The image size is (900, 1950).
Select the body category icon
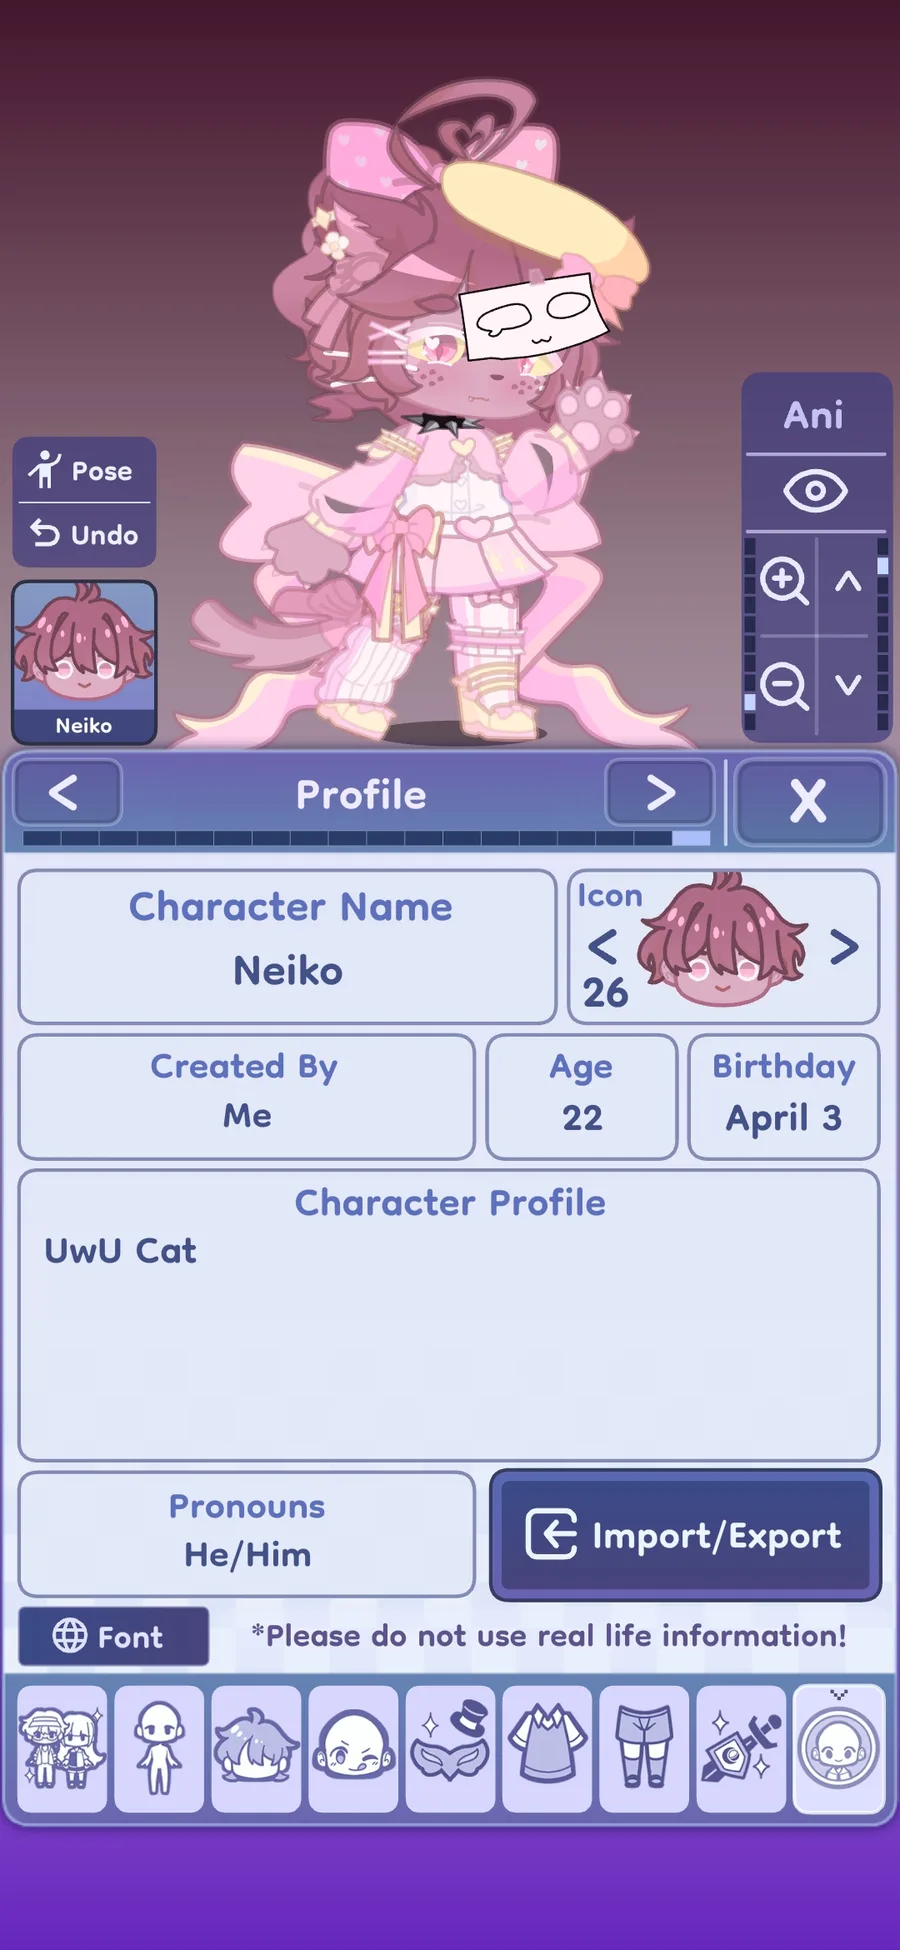[x=159, y=1749]
